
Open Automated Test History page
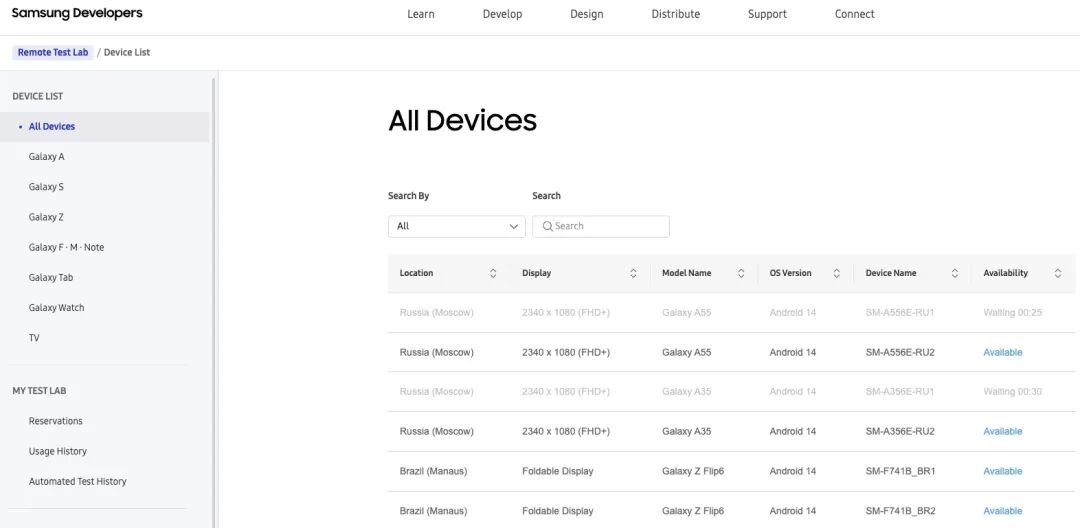(78, 482)
